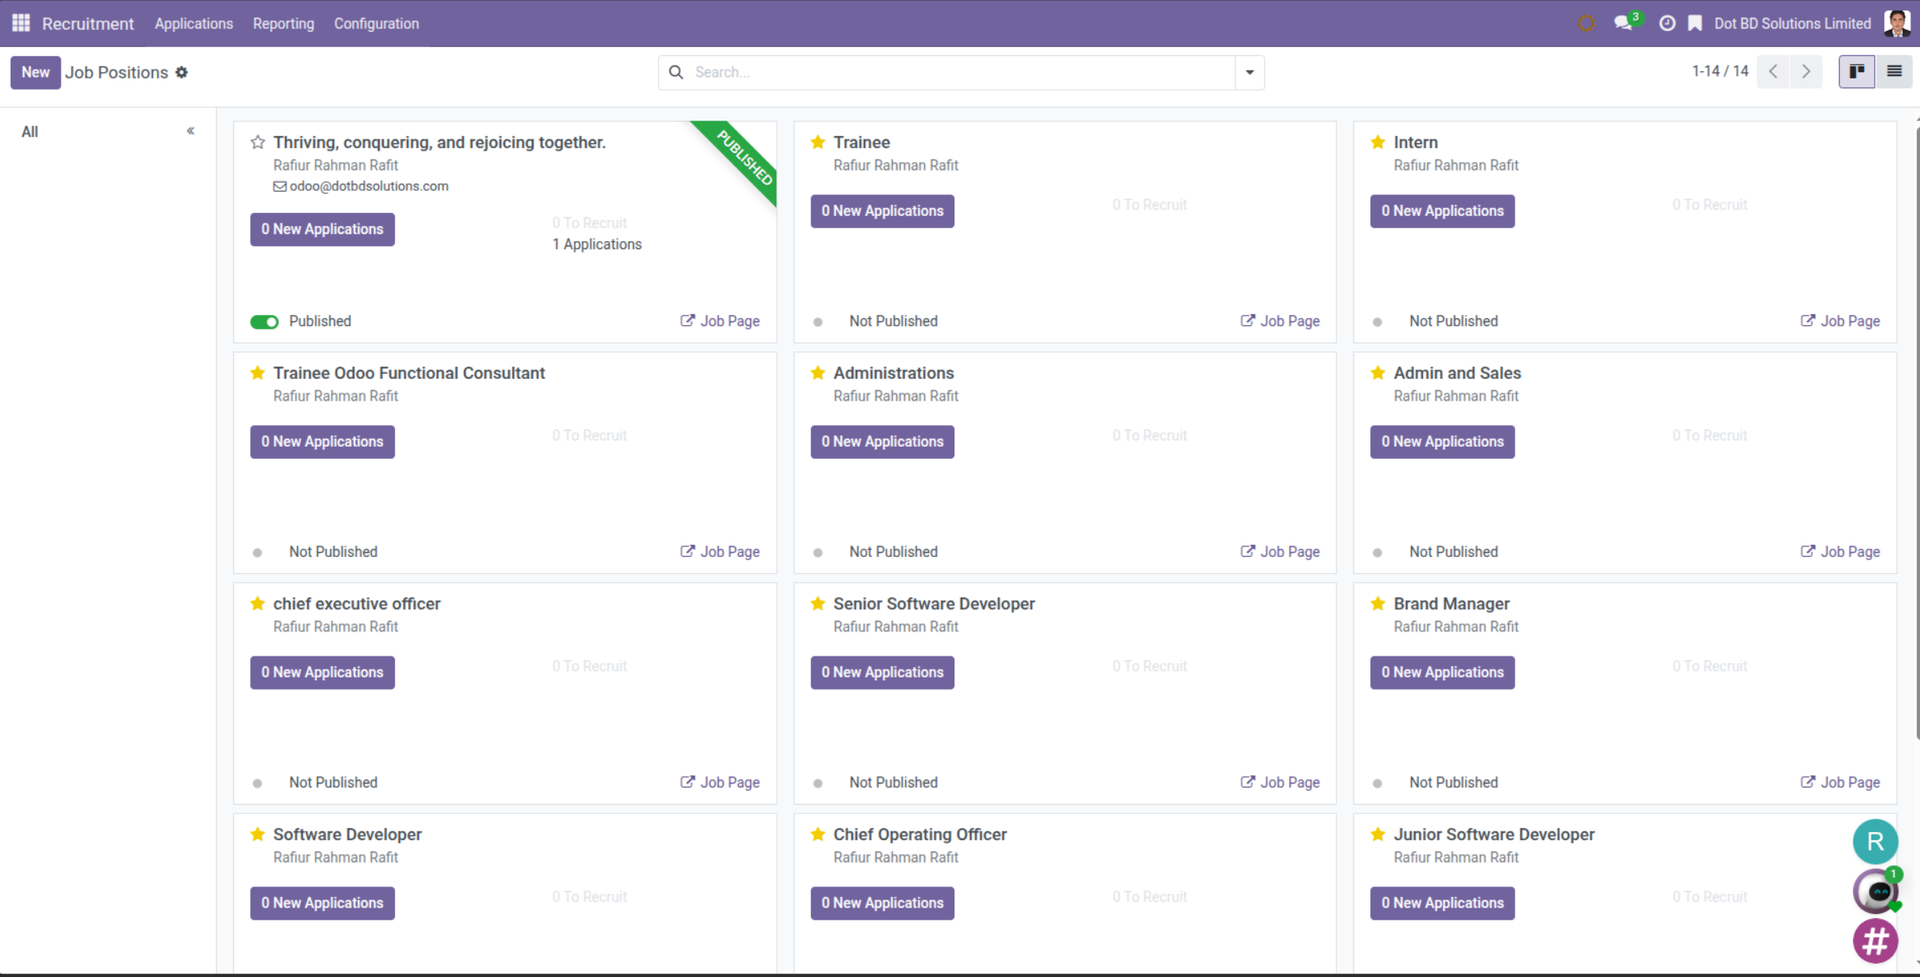
Task: Open Job Page link for Admin and Sales
Action: (1840, 552)
